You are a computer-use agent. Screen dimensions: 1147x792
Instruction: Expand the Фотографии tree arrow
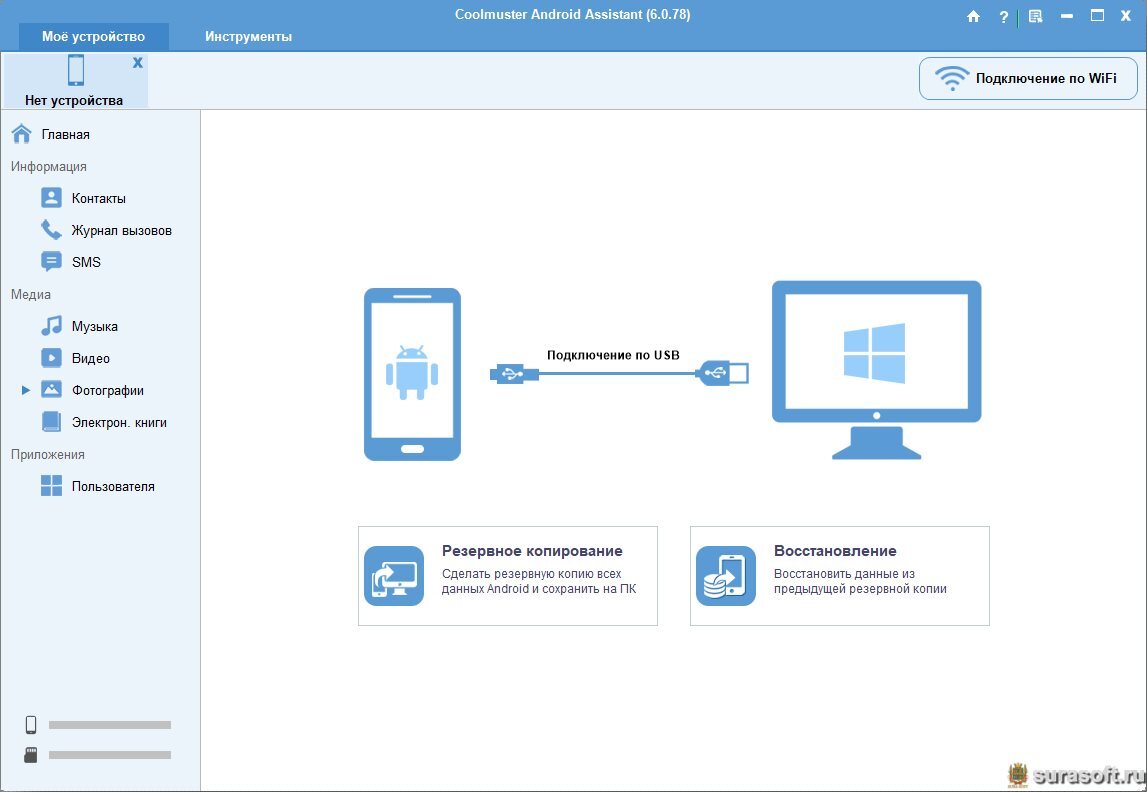pos(26,391)
